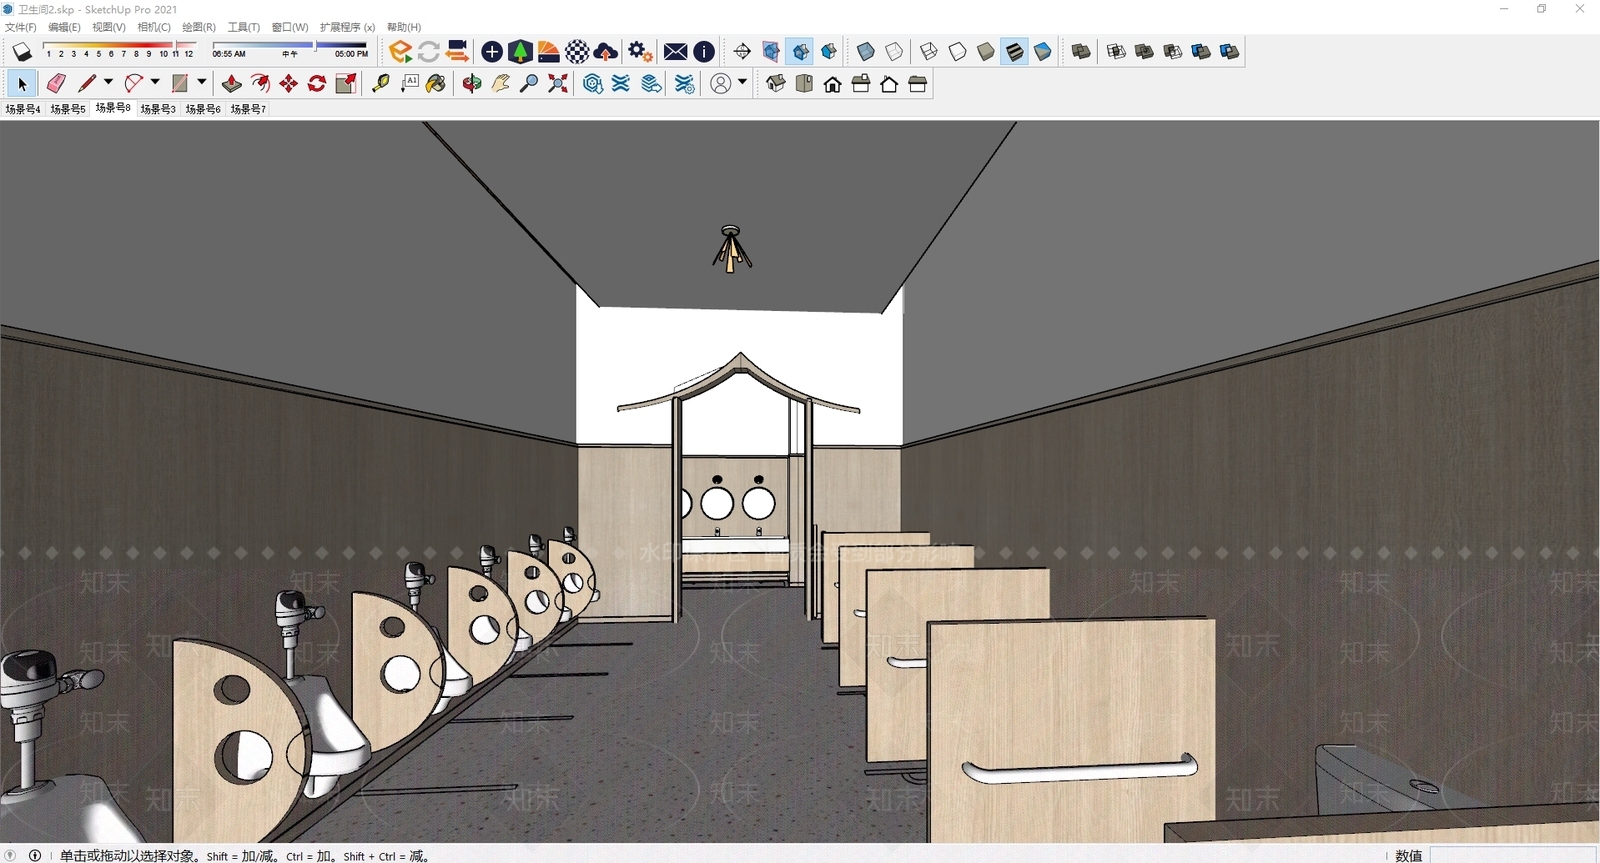Switch to scene tab 场景号4

tap(23, 109)
